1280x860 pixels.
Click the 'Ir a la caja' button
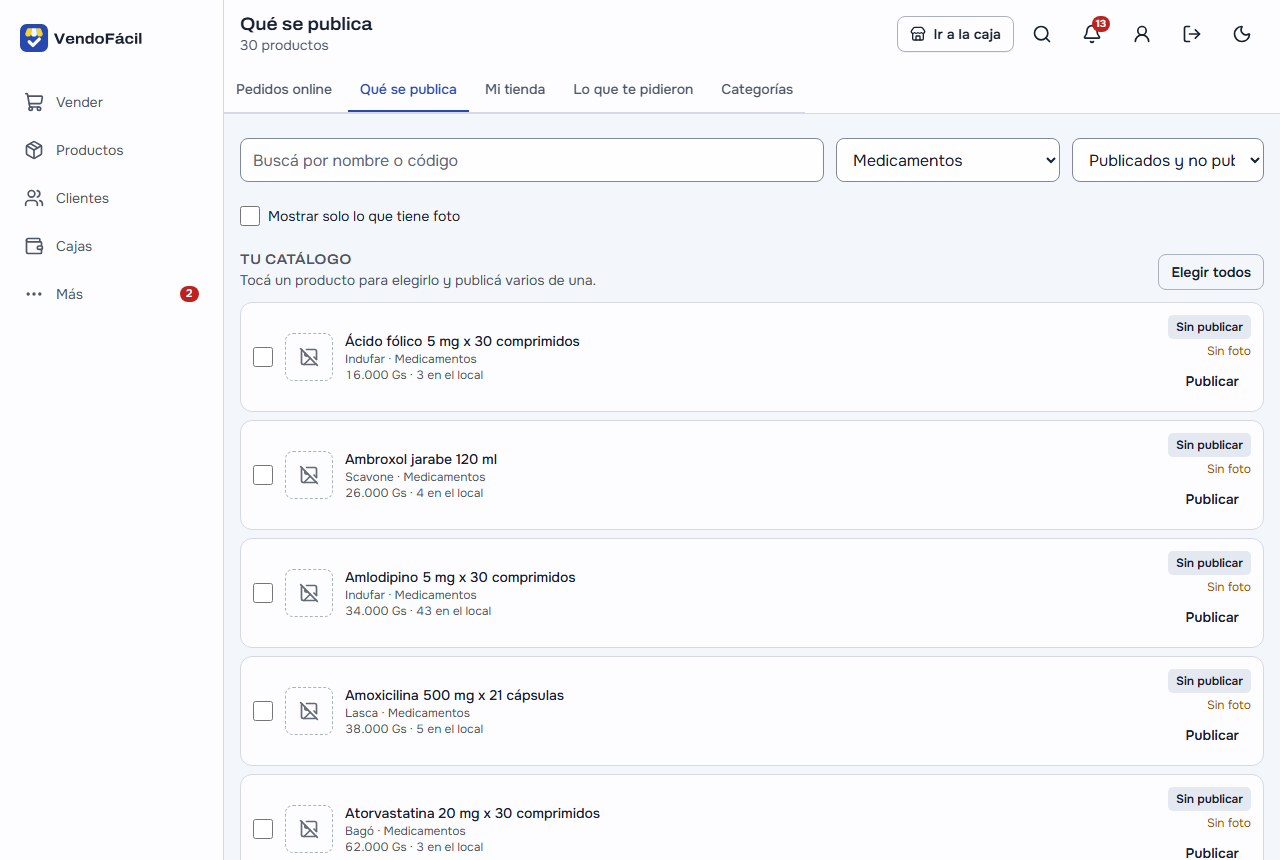tap(955, 34)
